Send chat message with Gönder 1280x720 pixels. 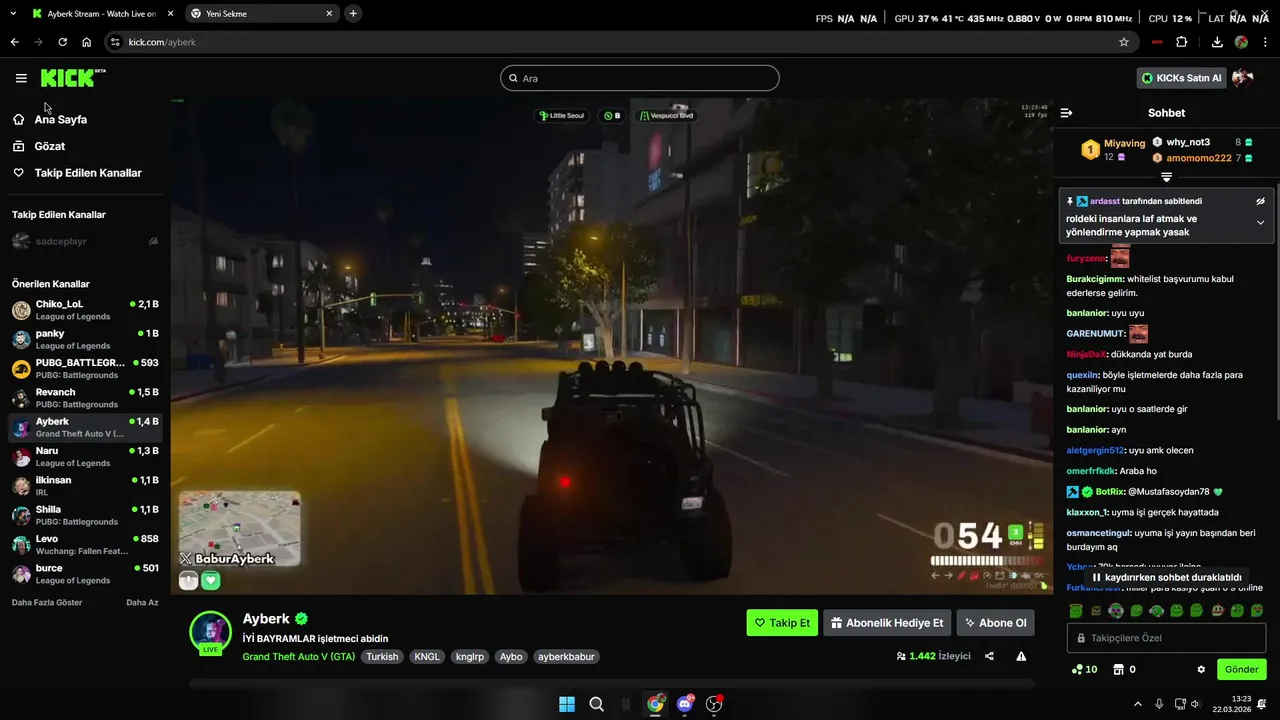(x=1242, y=669)
